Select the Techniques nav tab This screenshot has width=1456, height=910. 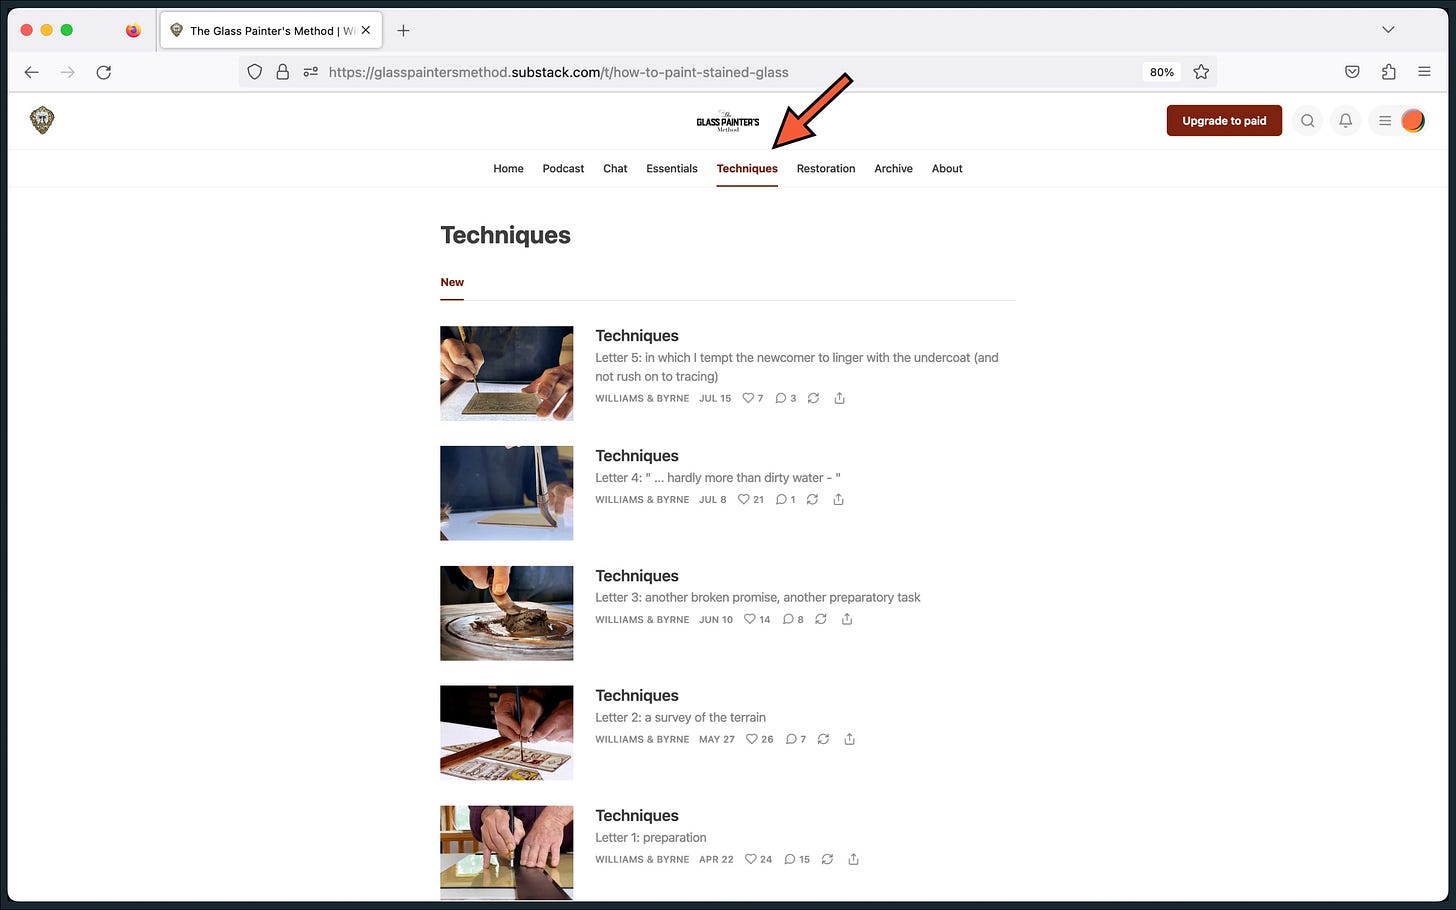point(747,169)
